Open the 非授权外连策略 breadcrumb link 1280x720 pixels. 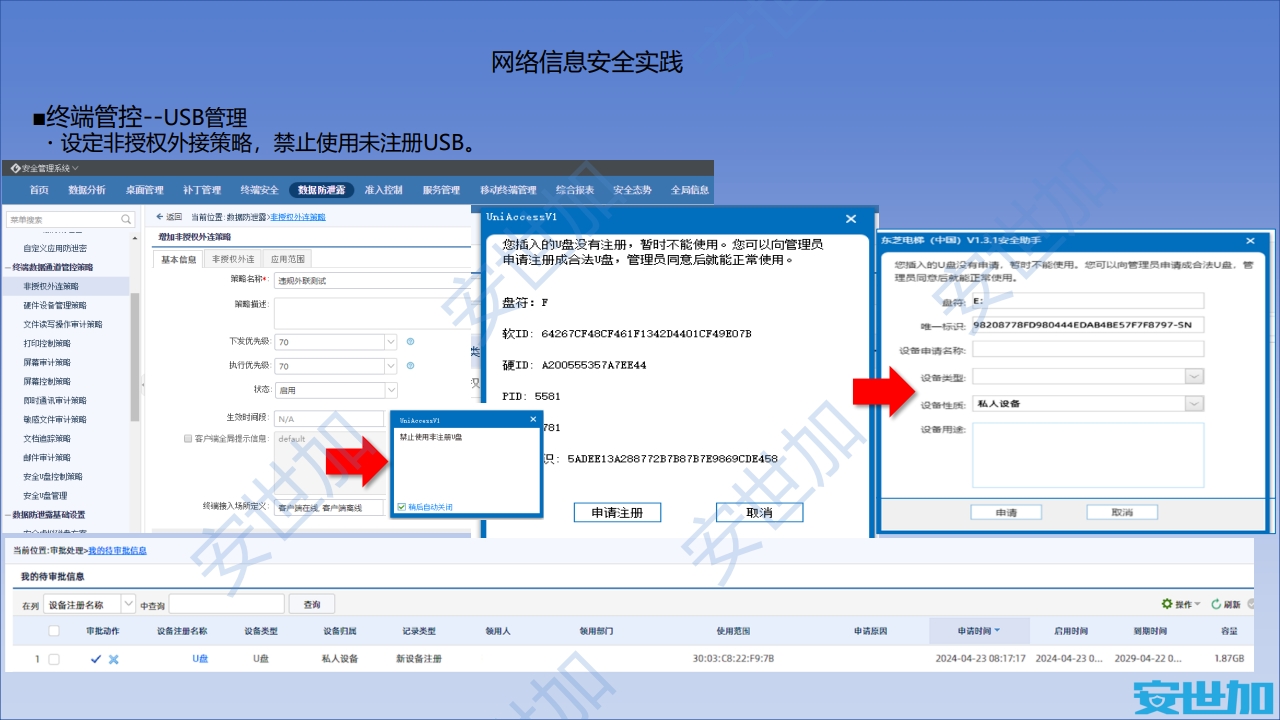click(x=297, y=217)
